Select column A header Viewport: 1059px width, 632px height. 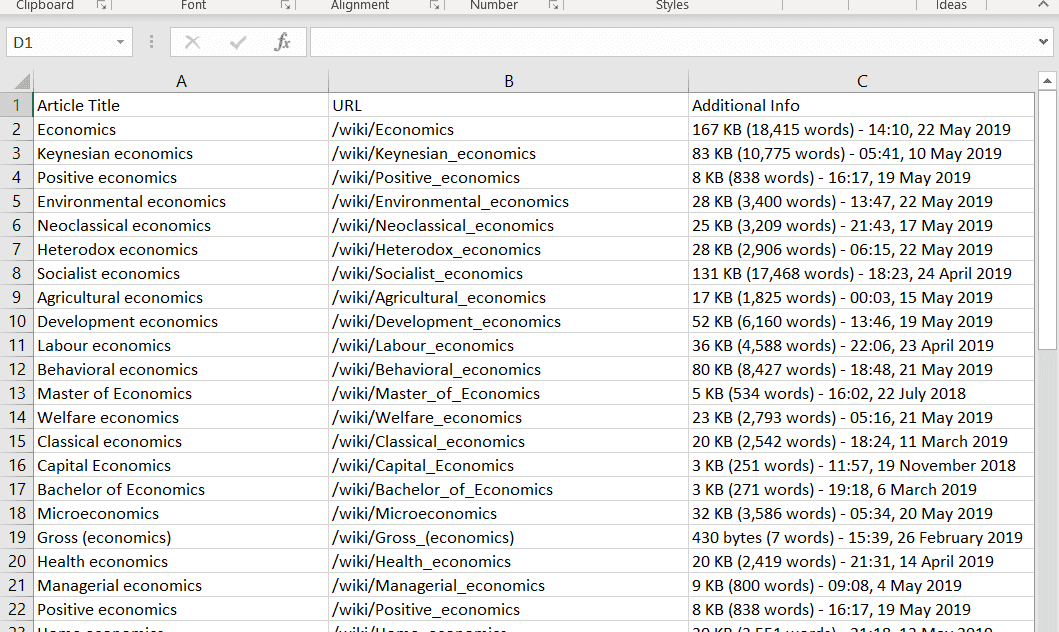(x=181, y=82)
